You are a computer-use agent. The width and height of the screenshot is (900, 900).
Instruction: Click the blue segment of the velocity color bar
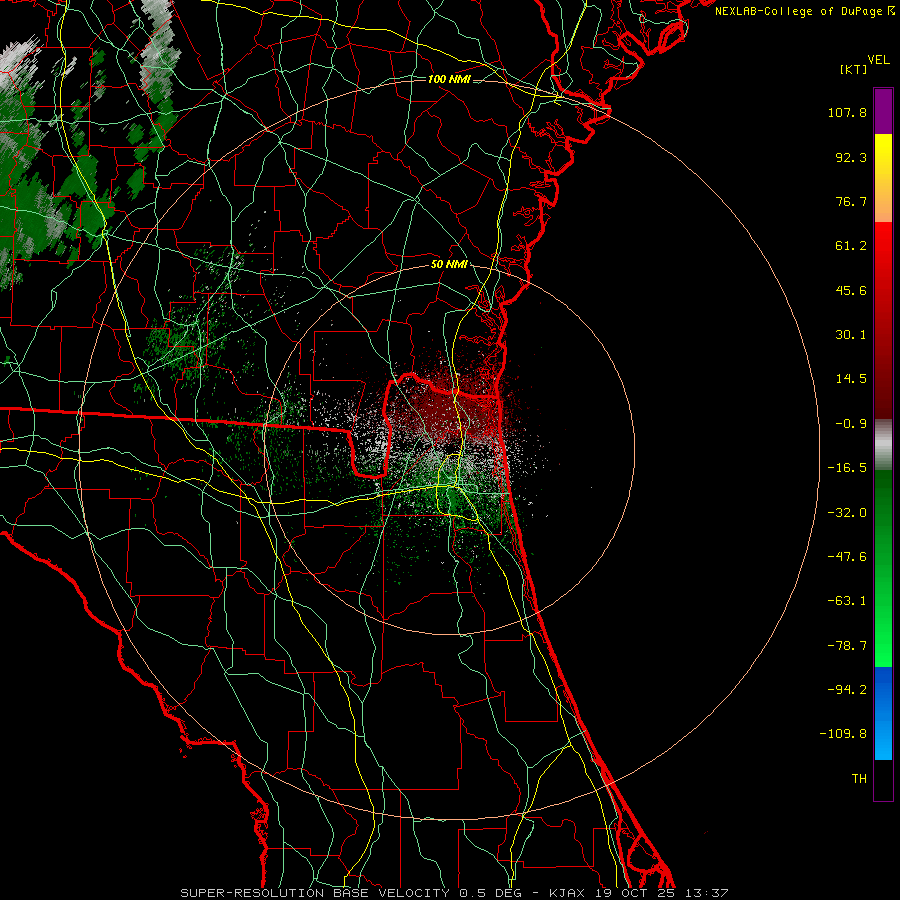click(883, 713)
